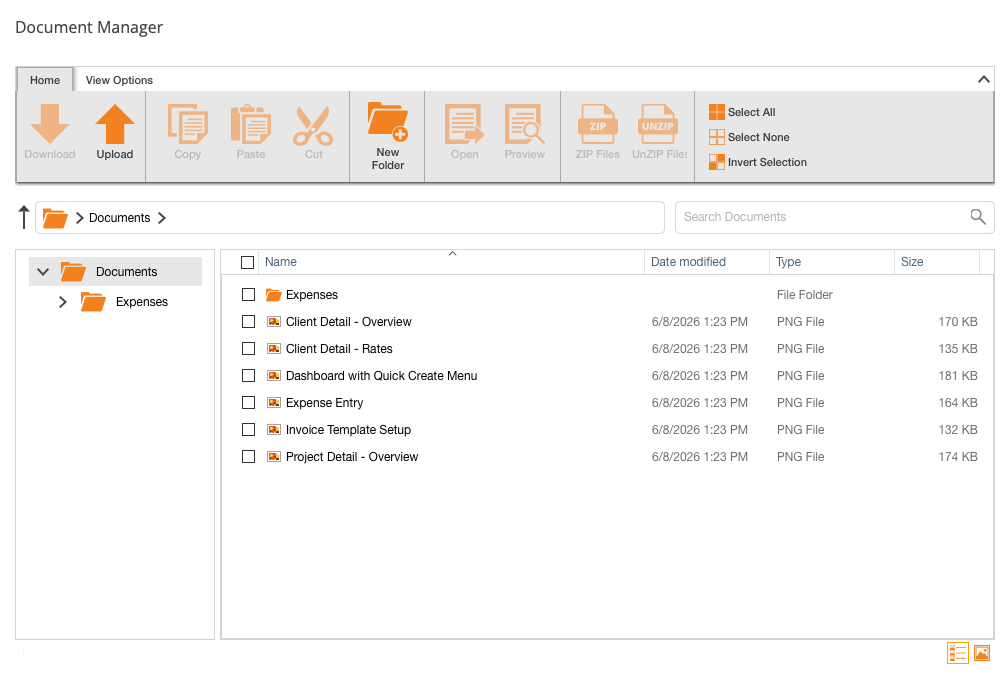Click the Select All grid icon
1005x675 pixels.
pyautogui.click(x=717, y=112)
